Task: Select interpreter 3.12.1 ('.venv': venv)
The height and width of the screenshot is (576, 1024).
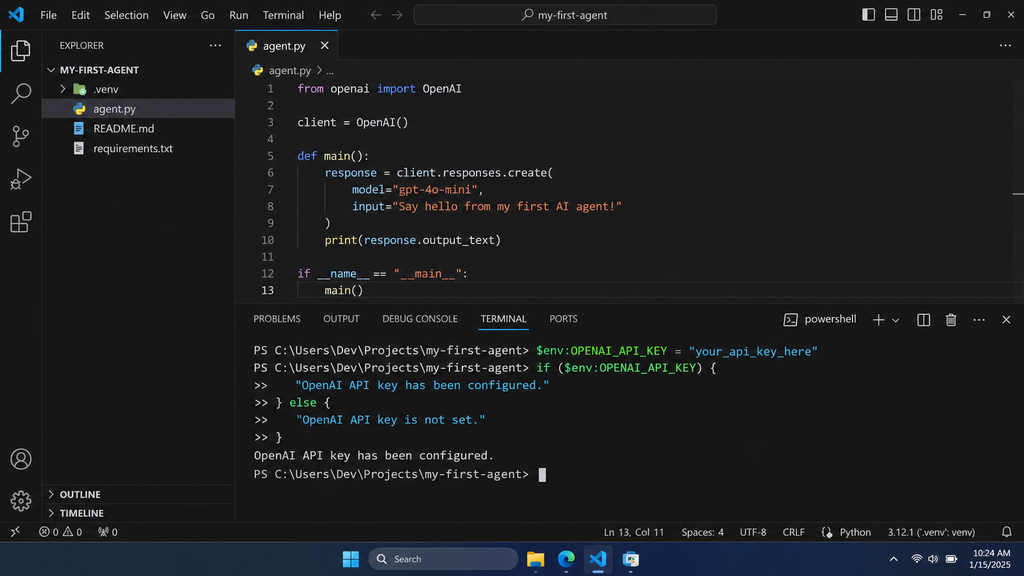Action: 931,532
